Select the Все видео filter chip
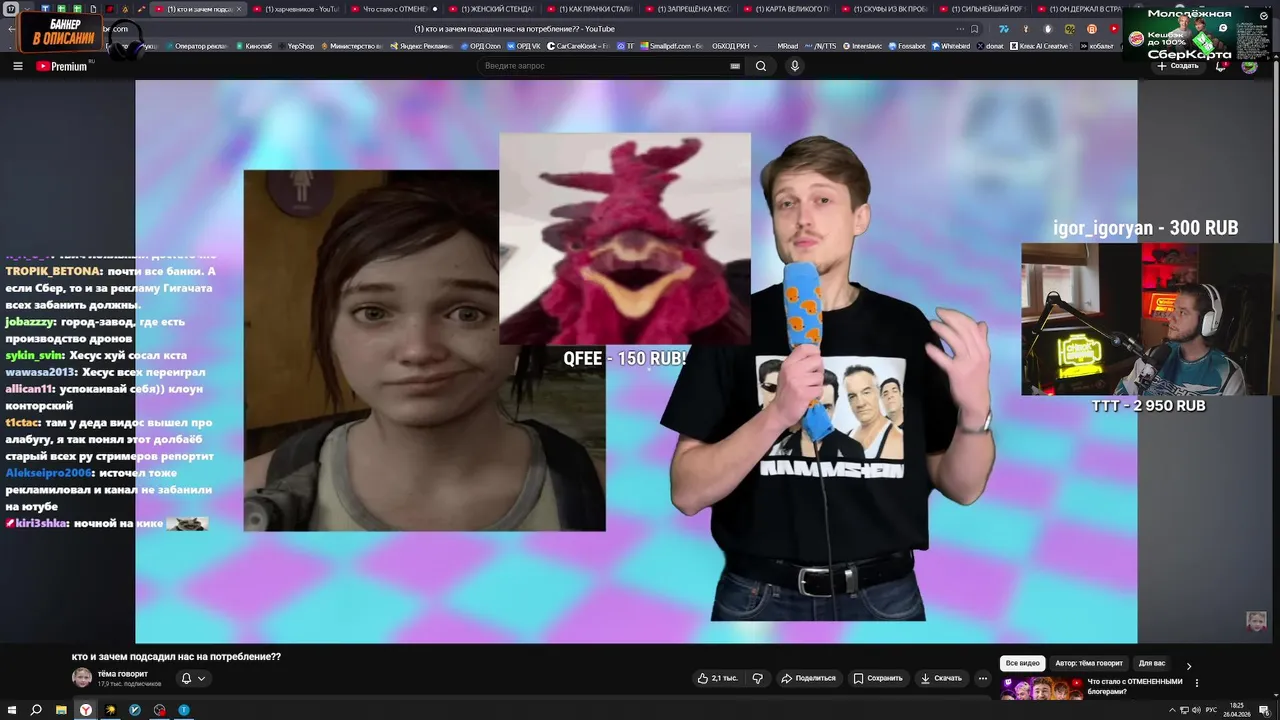This screenshot has width=1280, height=720. pos(1022,663)
